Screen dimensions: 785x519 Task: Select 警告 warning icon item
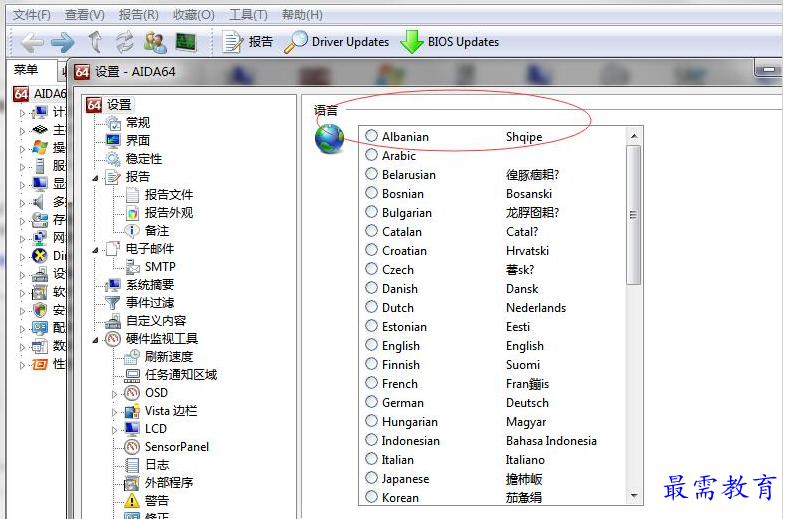point(132,501)
